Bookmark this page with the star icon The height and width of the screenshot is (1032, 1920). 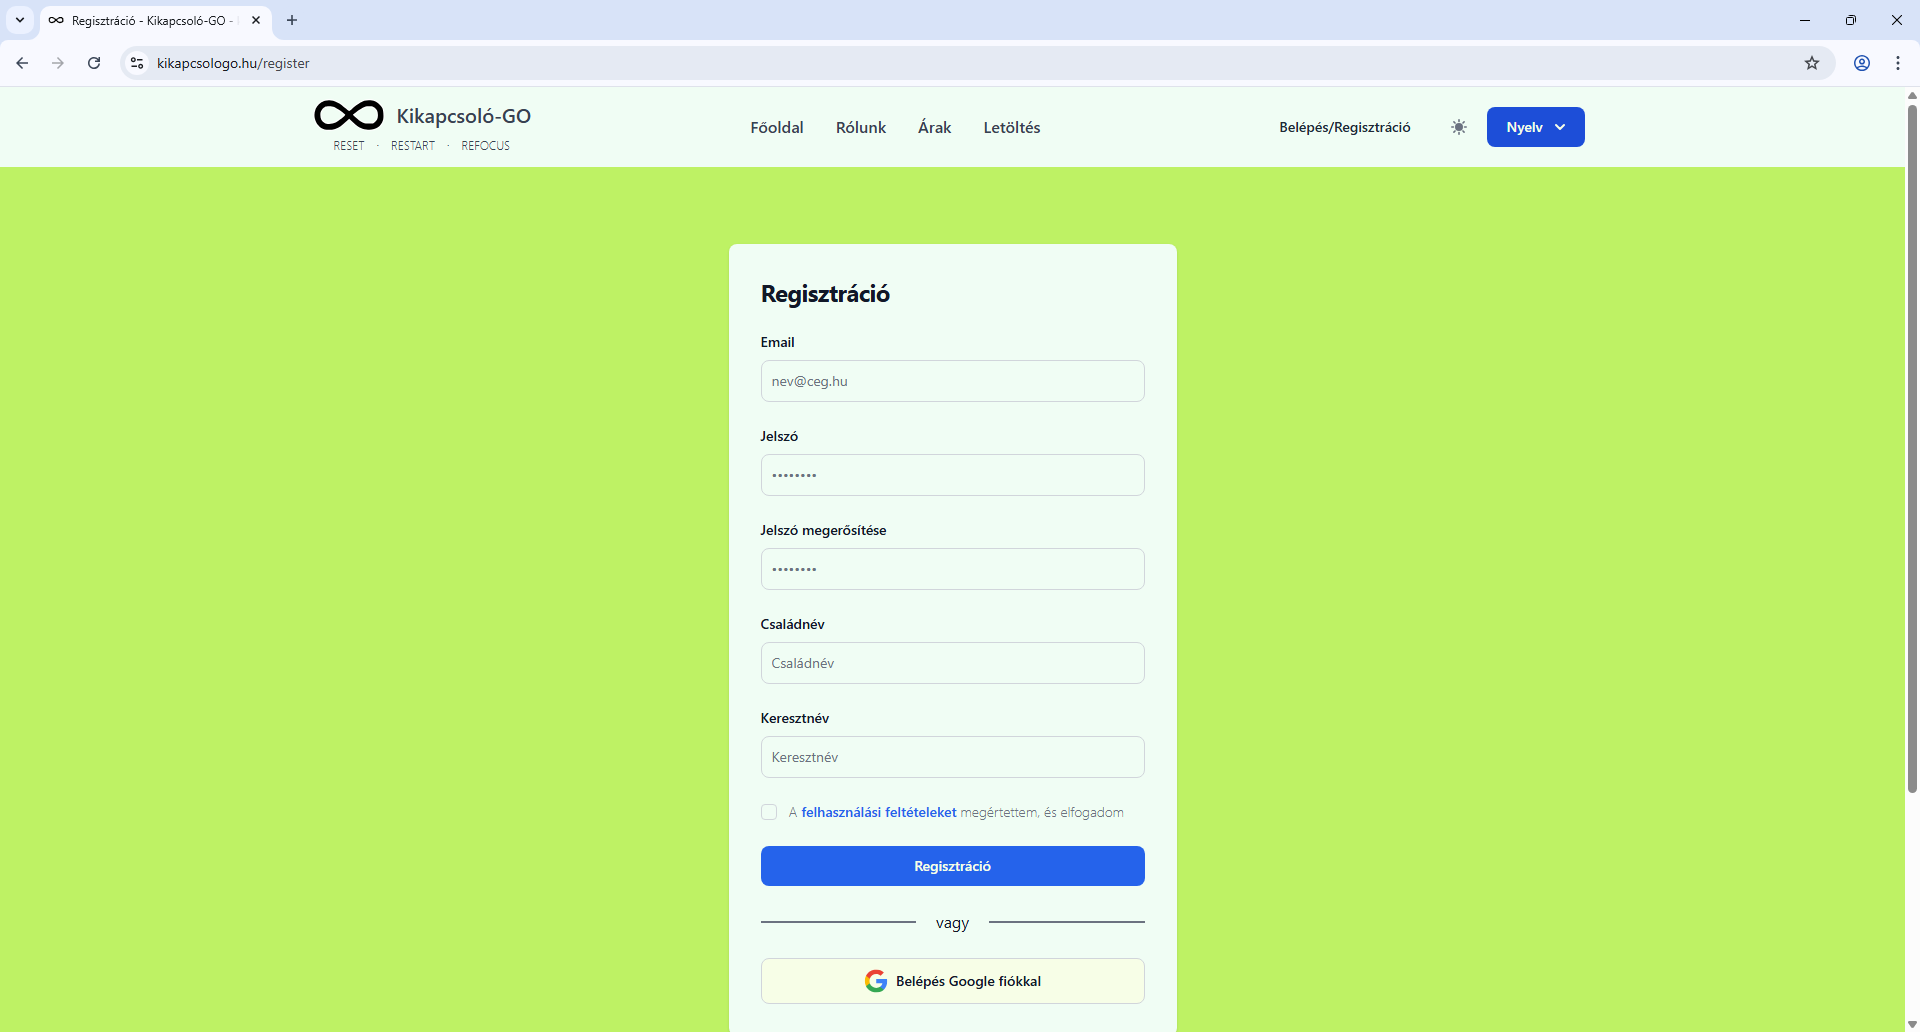point(1811,63)
